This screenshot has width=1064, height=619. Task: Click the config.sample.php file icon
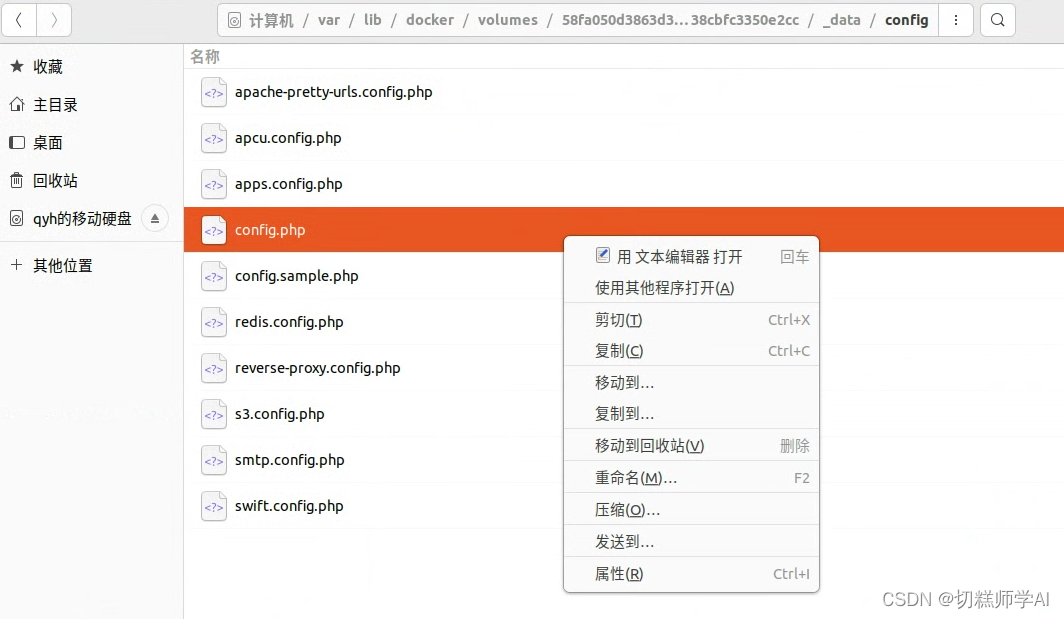[x=214, y=277]
